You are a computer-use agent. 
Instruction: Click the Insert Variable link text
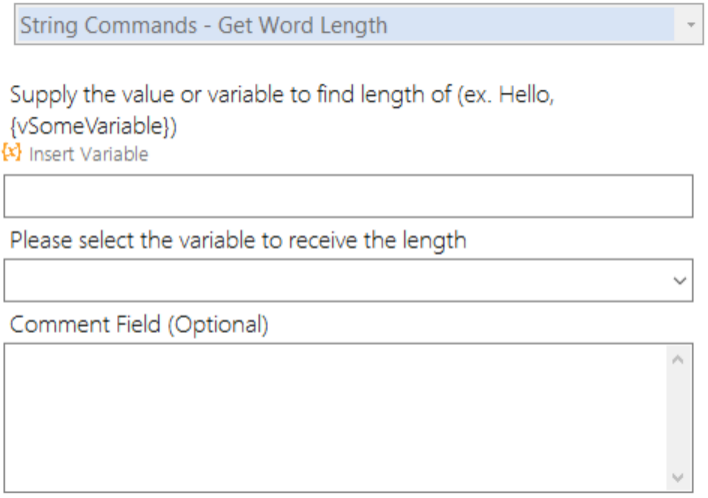point(88,154)
